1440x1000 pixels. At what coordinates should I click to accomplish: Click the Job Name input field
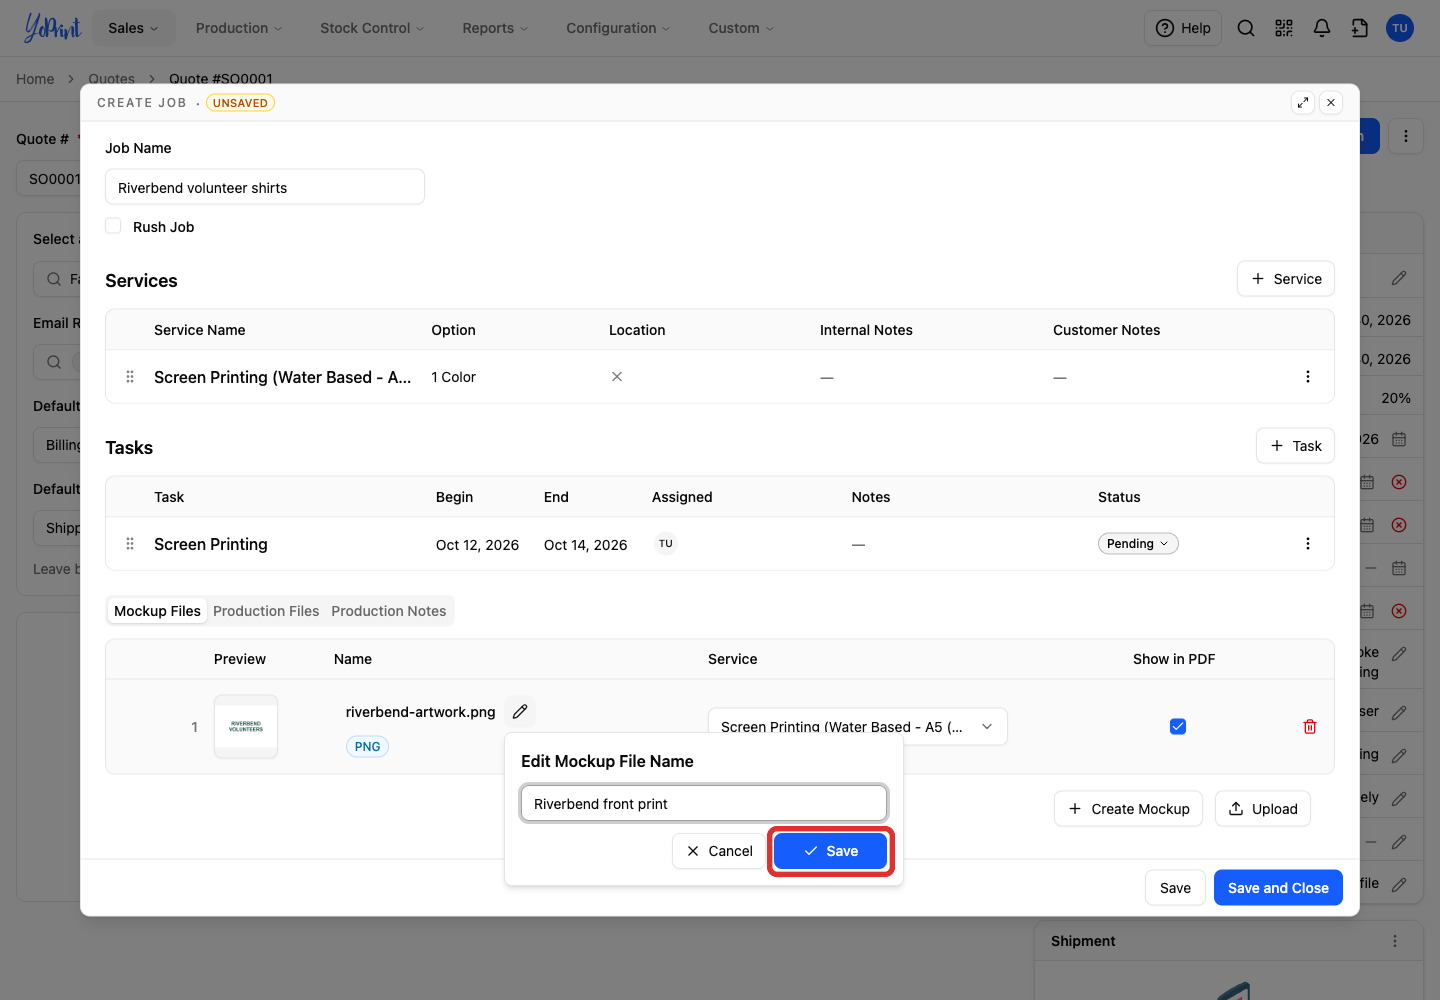(x=265, y=187)
